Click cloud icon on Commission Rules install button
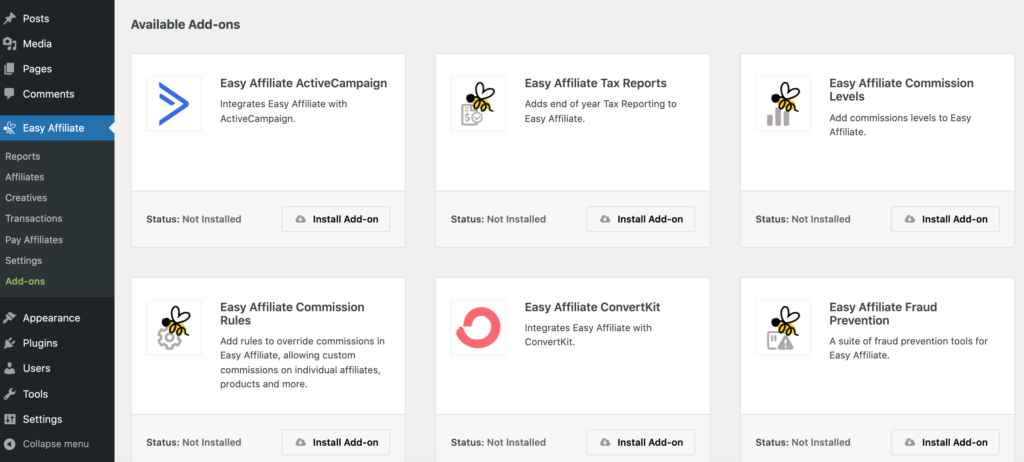 point(300,442)
